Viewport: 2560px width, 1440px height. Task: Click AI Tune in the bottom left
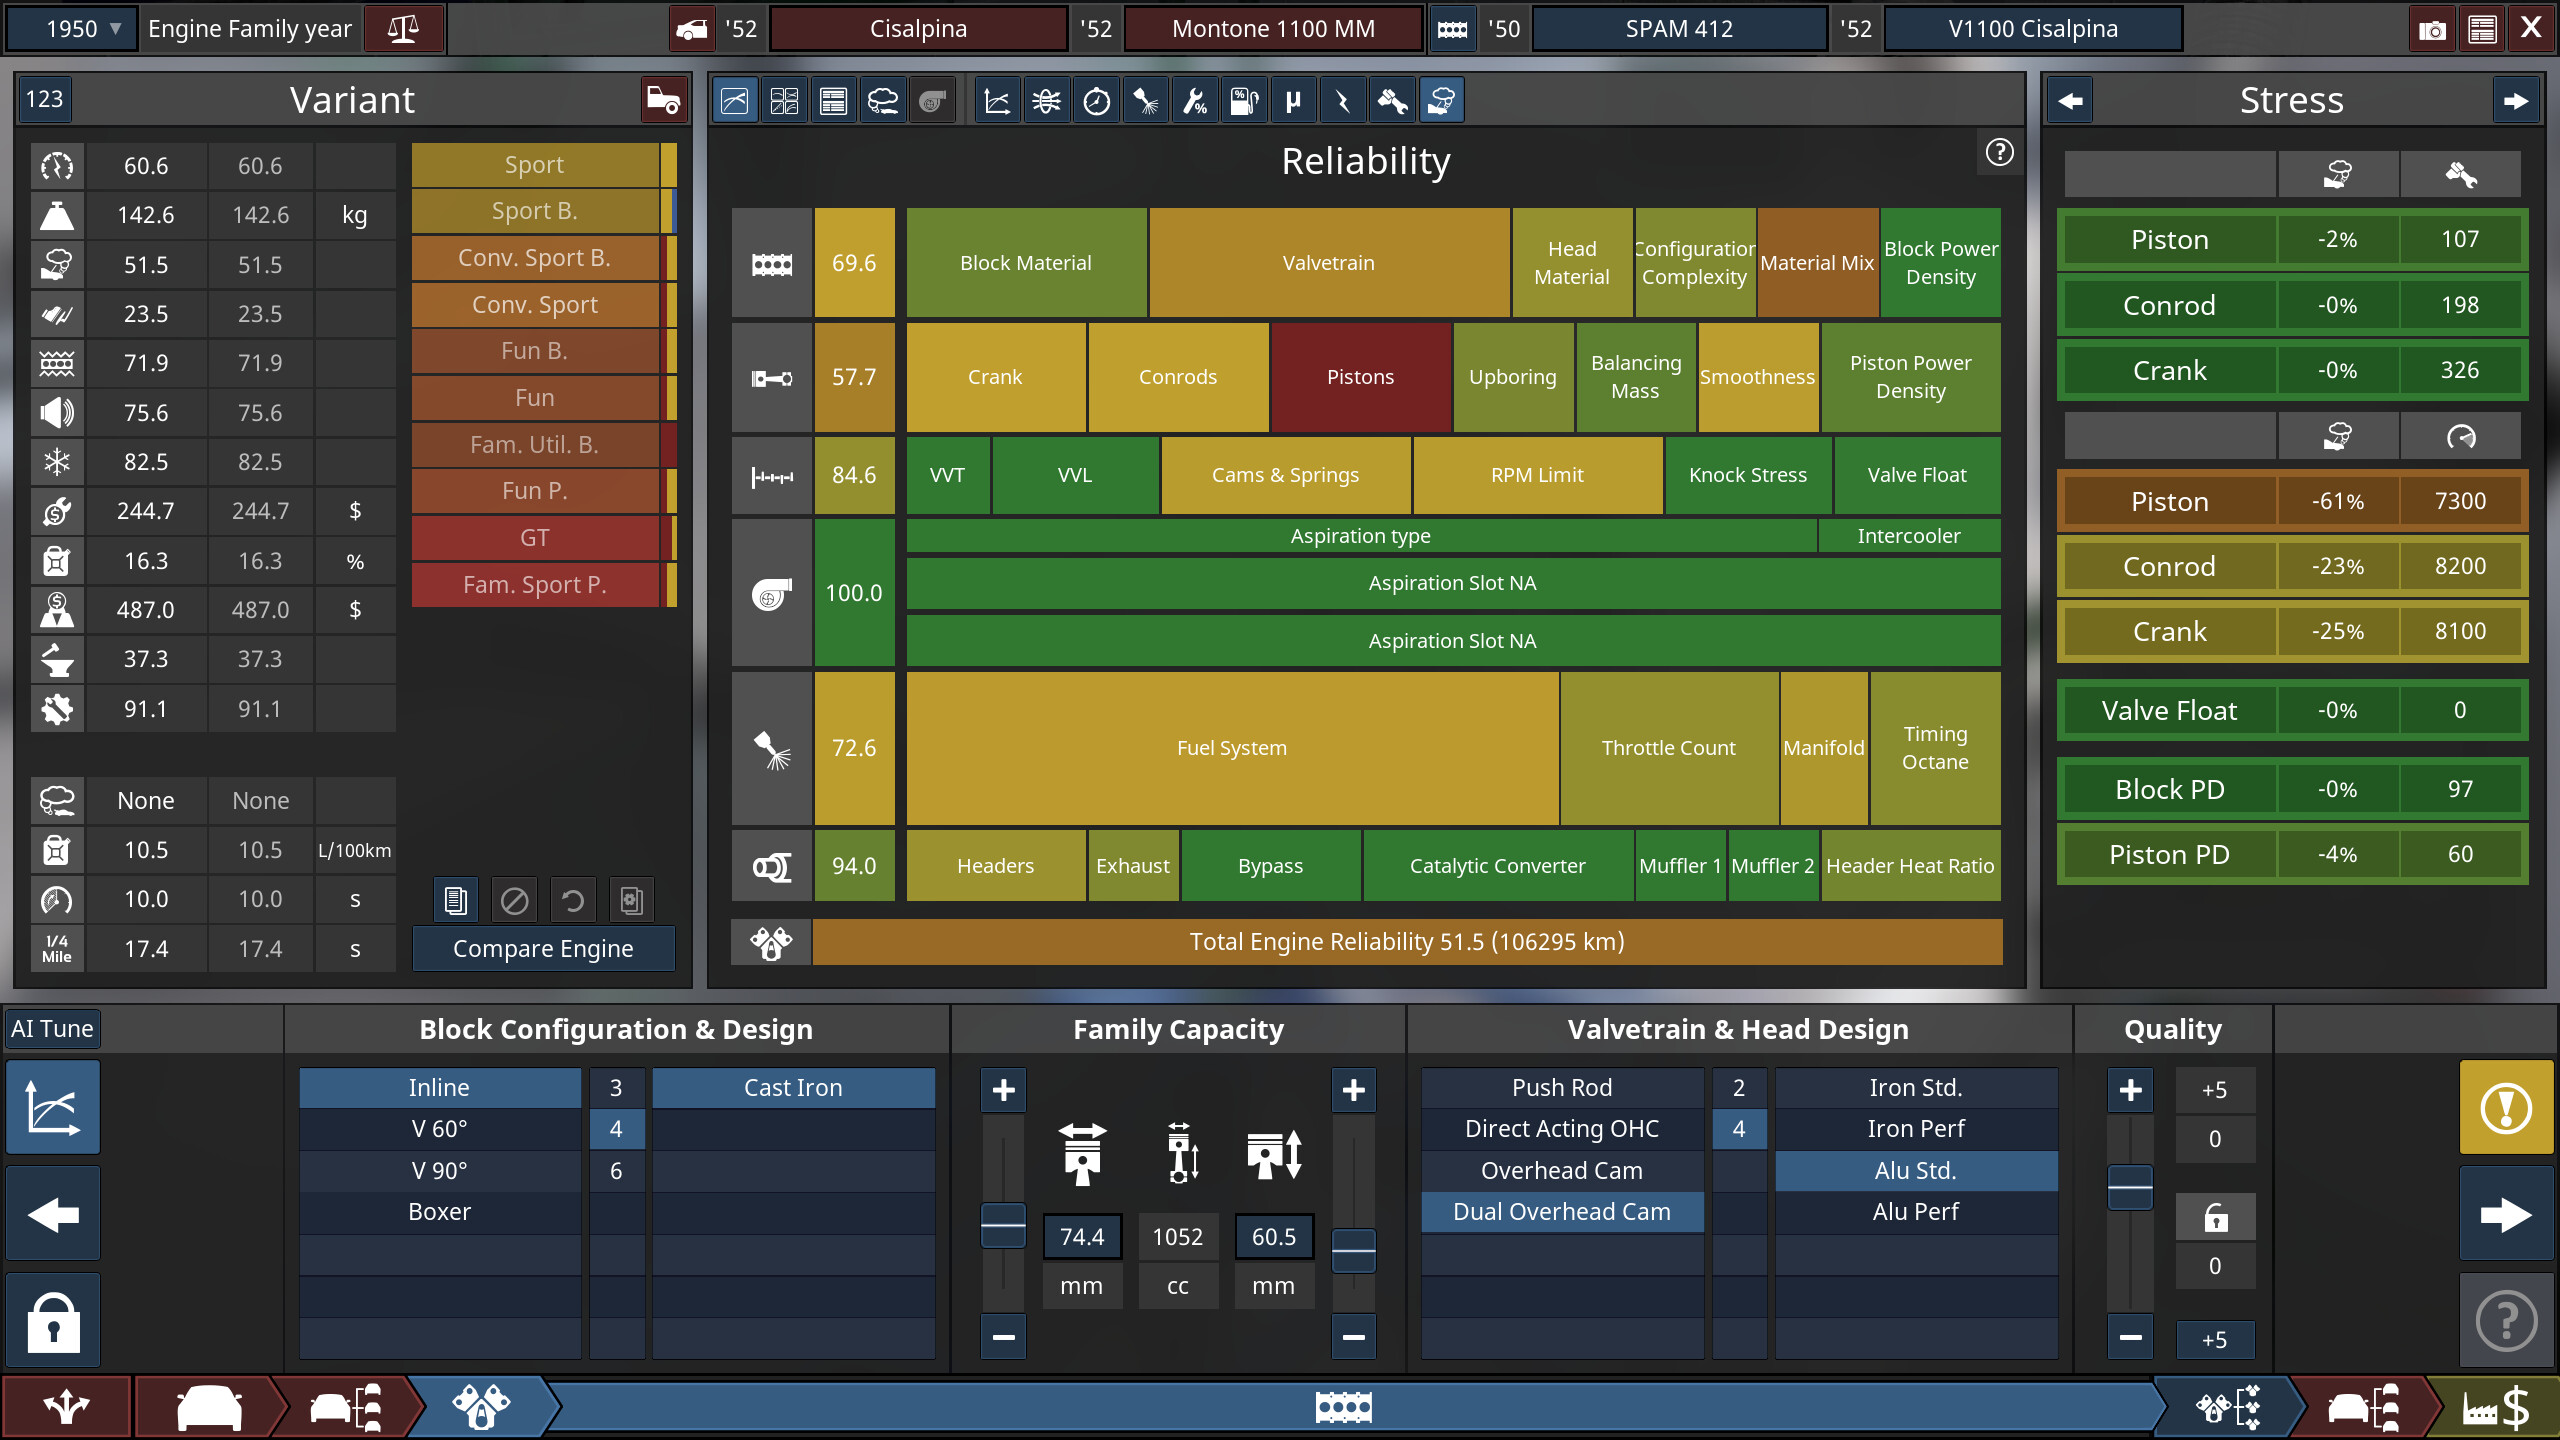coord(52,1028)
